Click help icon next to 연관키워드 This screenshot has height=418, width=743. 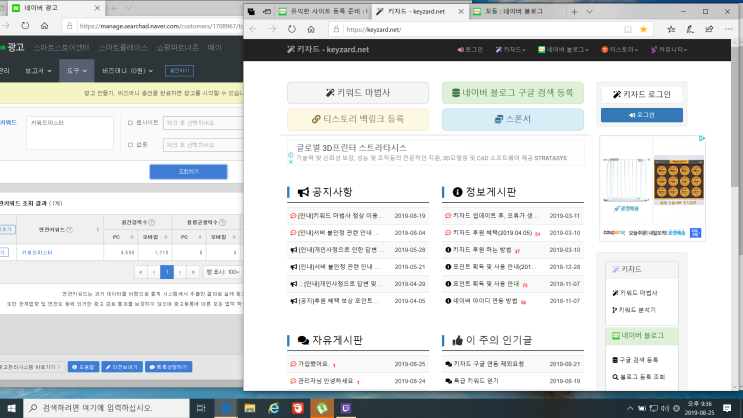[70, 229]
